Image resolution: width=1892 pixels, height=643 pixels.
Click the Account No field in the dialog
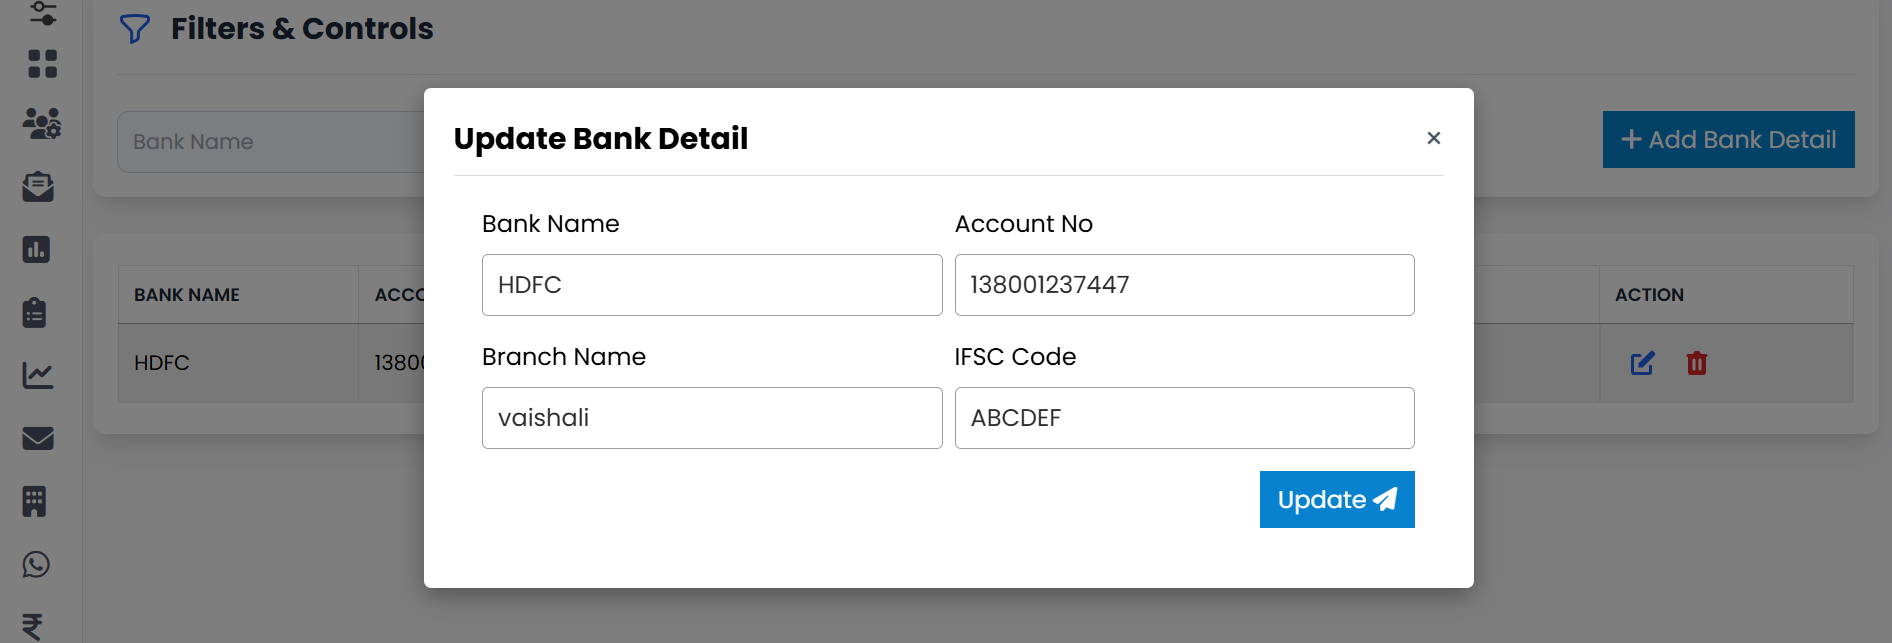[x=1184, y=285]
